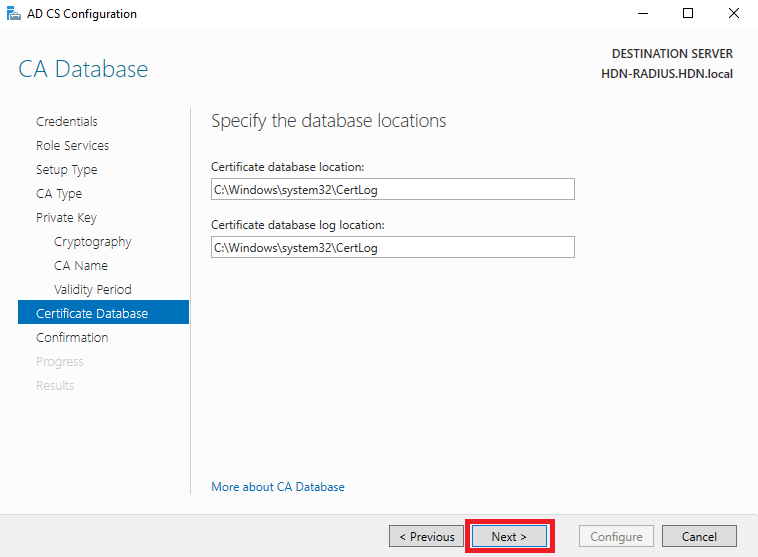
Task: Go to the Confirmation step
Action: tap(72, 337)
